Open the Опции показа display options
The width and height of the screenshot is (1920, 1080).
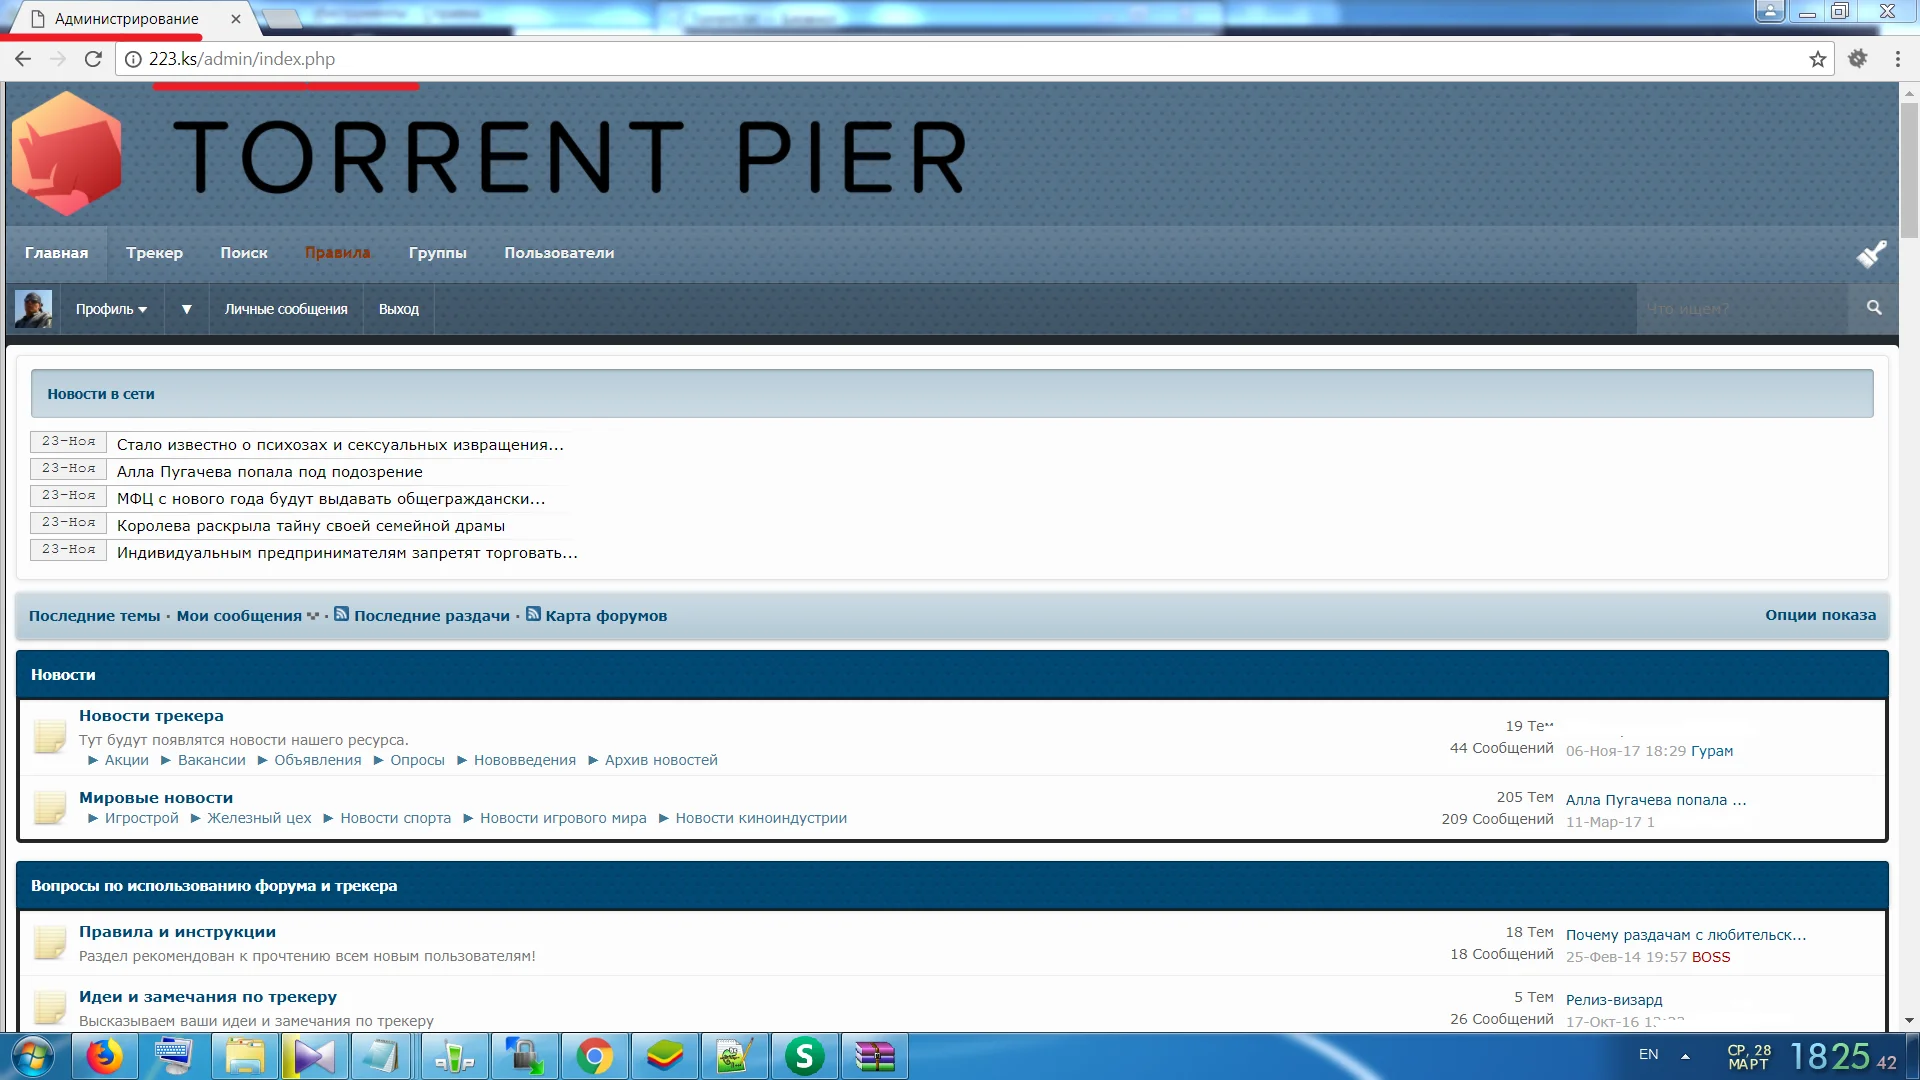pos(1820,615)
